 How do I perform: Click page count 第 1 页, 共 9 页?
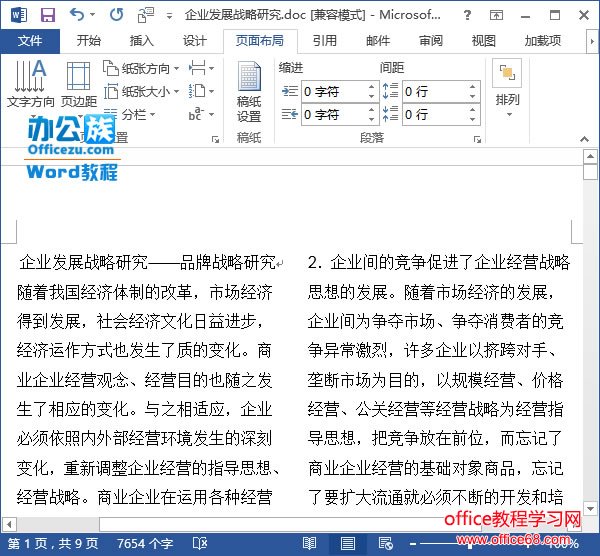click(53, 543)
